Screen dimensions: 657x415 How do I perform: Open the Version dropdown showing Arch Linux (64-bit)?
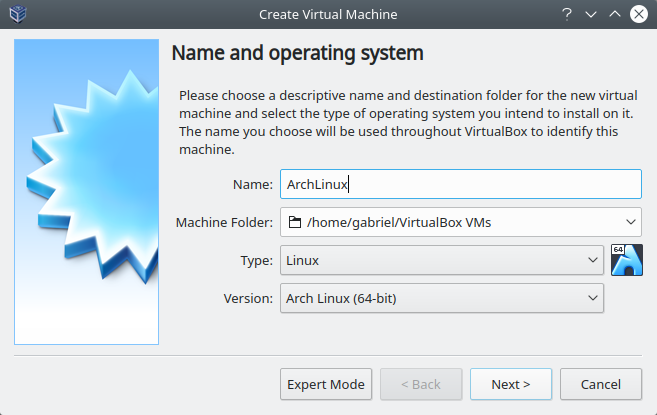[442, 298]
